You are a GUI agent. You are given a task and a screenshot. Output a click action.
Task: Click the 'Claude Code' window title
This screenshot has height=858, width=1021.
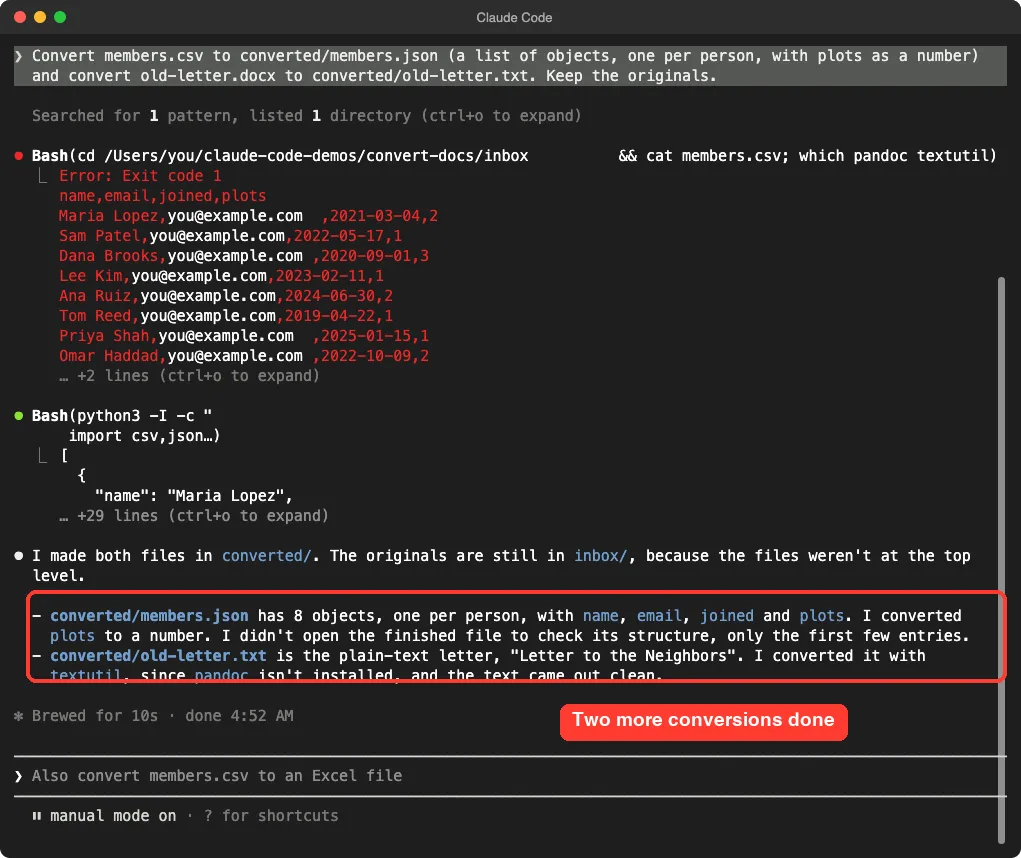pos(514,18)
